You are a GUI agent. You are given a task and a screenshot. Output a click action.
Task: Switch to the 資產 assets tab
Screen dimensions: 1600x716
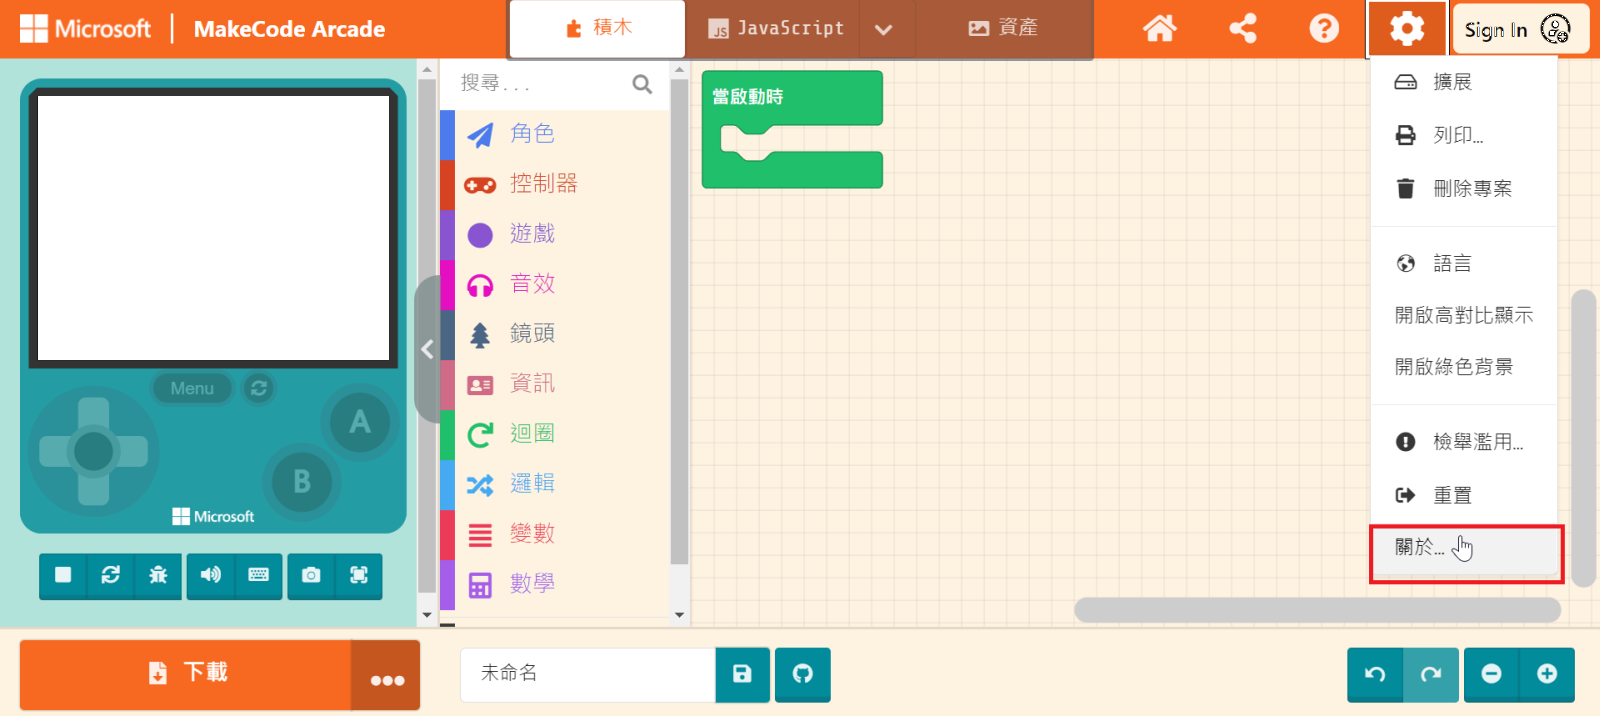[1003, 29]
